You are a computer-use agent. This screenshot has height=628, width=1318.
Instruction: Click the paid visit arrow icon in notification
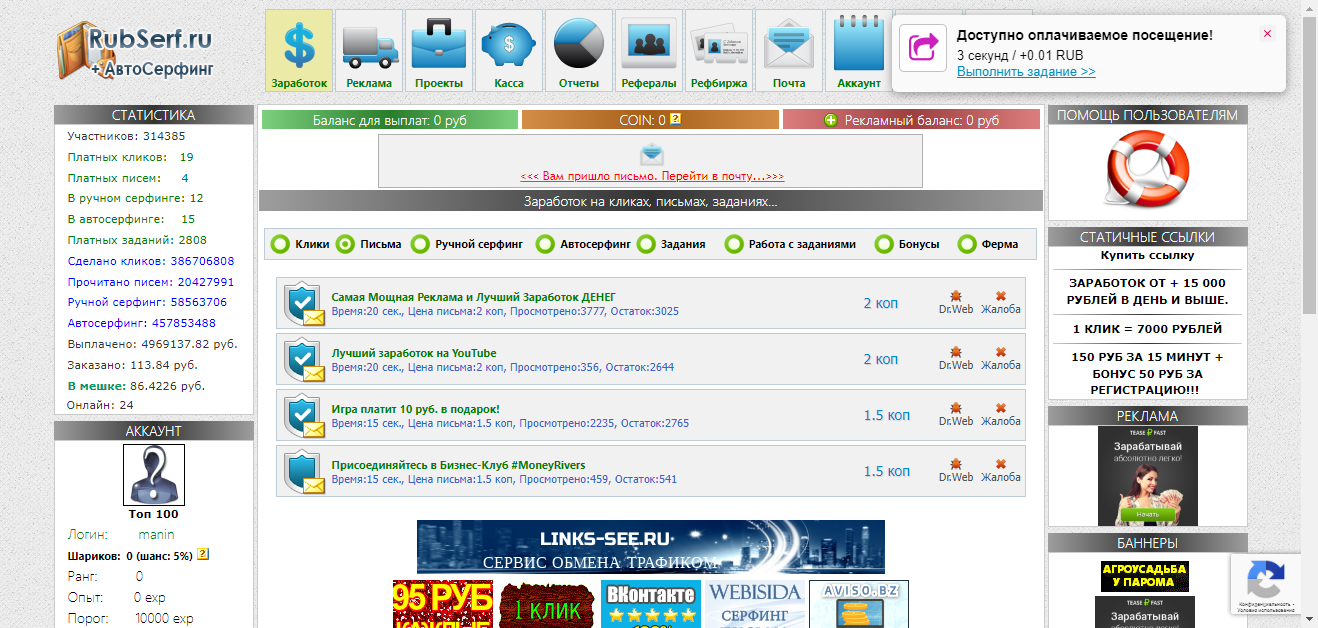[x=922, y=48]
